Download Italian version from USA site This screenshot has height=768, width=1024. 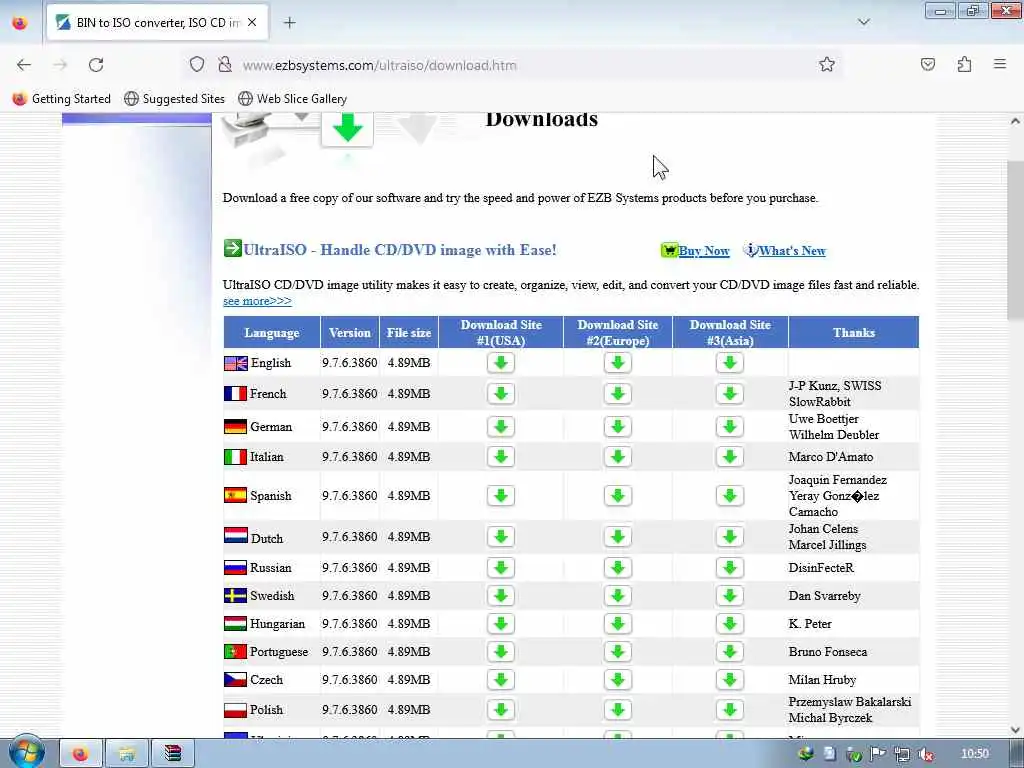pos(501,457)
